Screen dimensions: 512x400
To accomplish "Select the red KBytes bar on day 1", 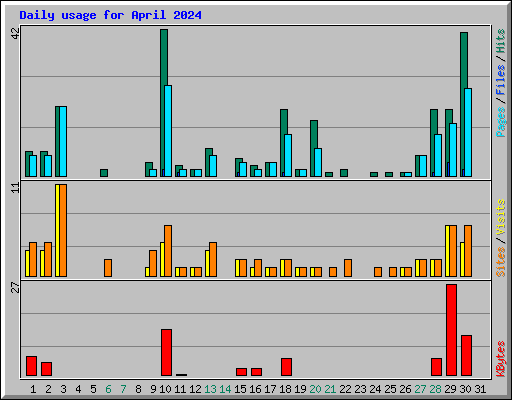I will click(31, 366).
